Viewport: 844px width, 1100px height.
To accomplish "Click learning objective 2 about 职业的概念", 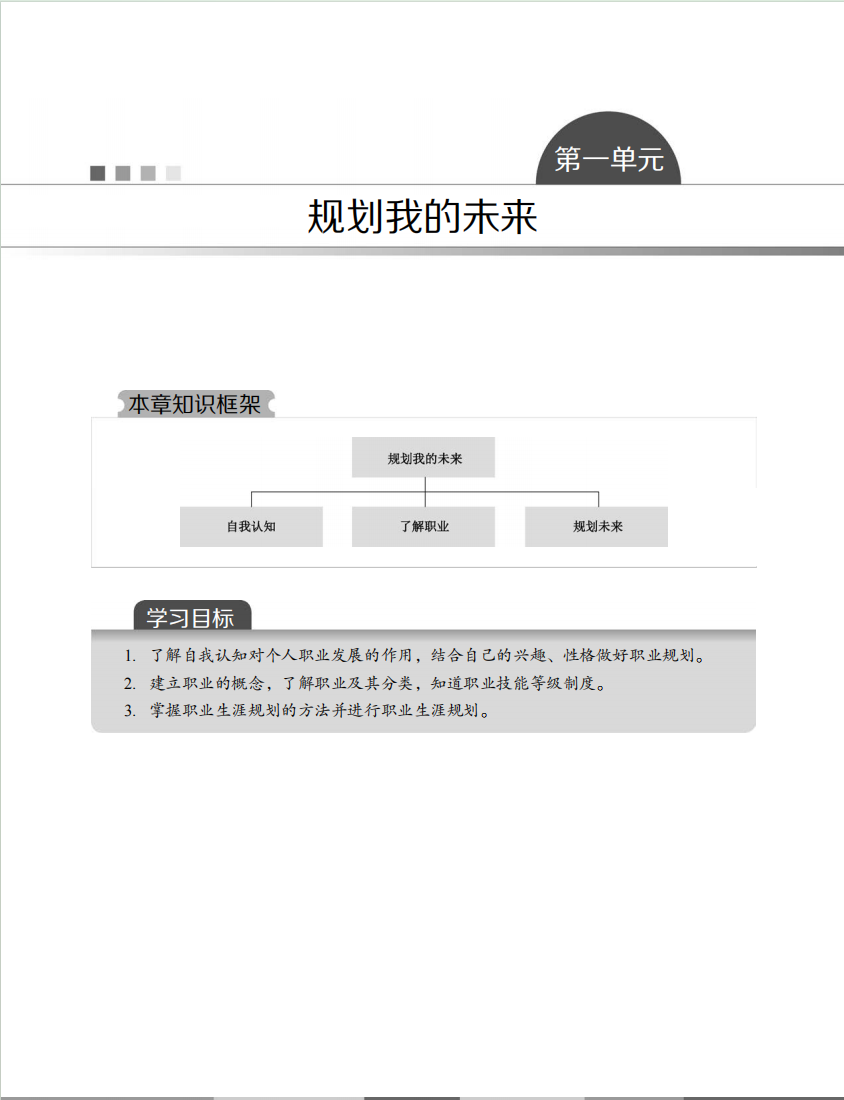I will tap(365, 683).
